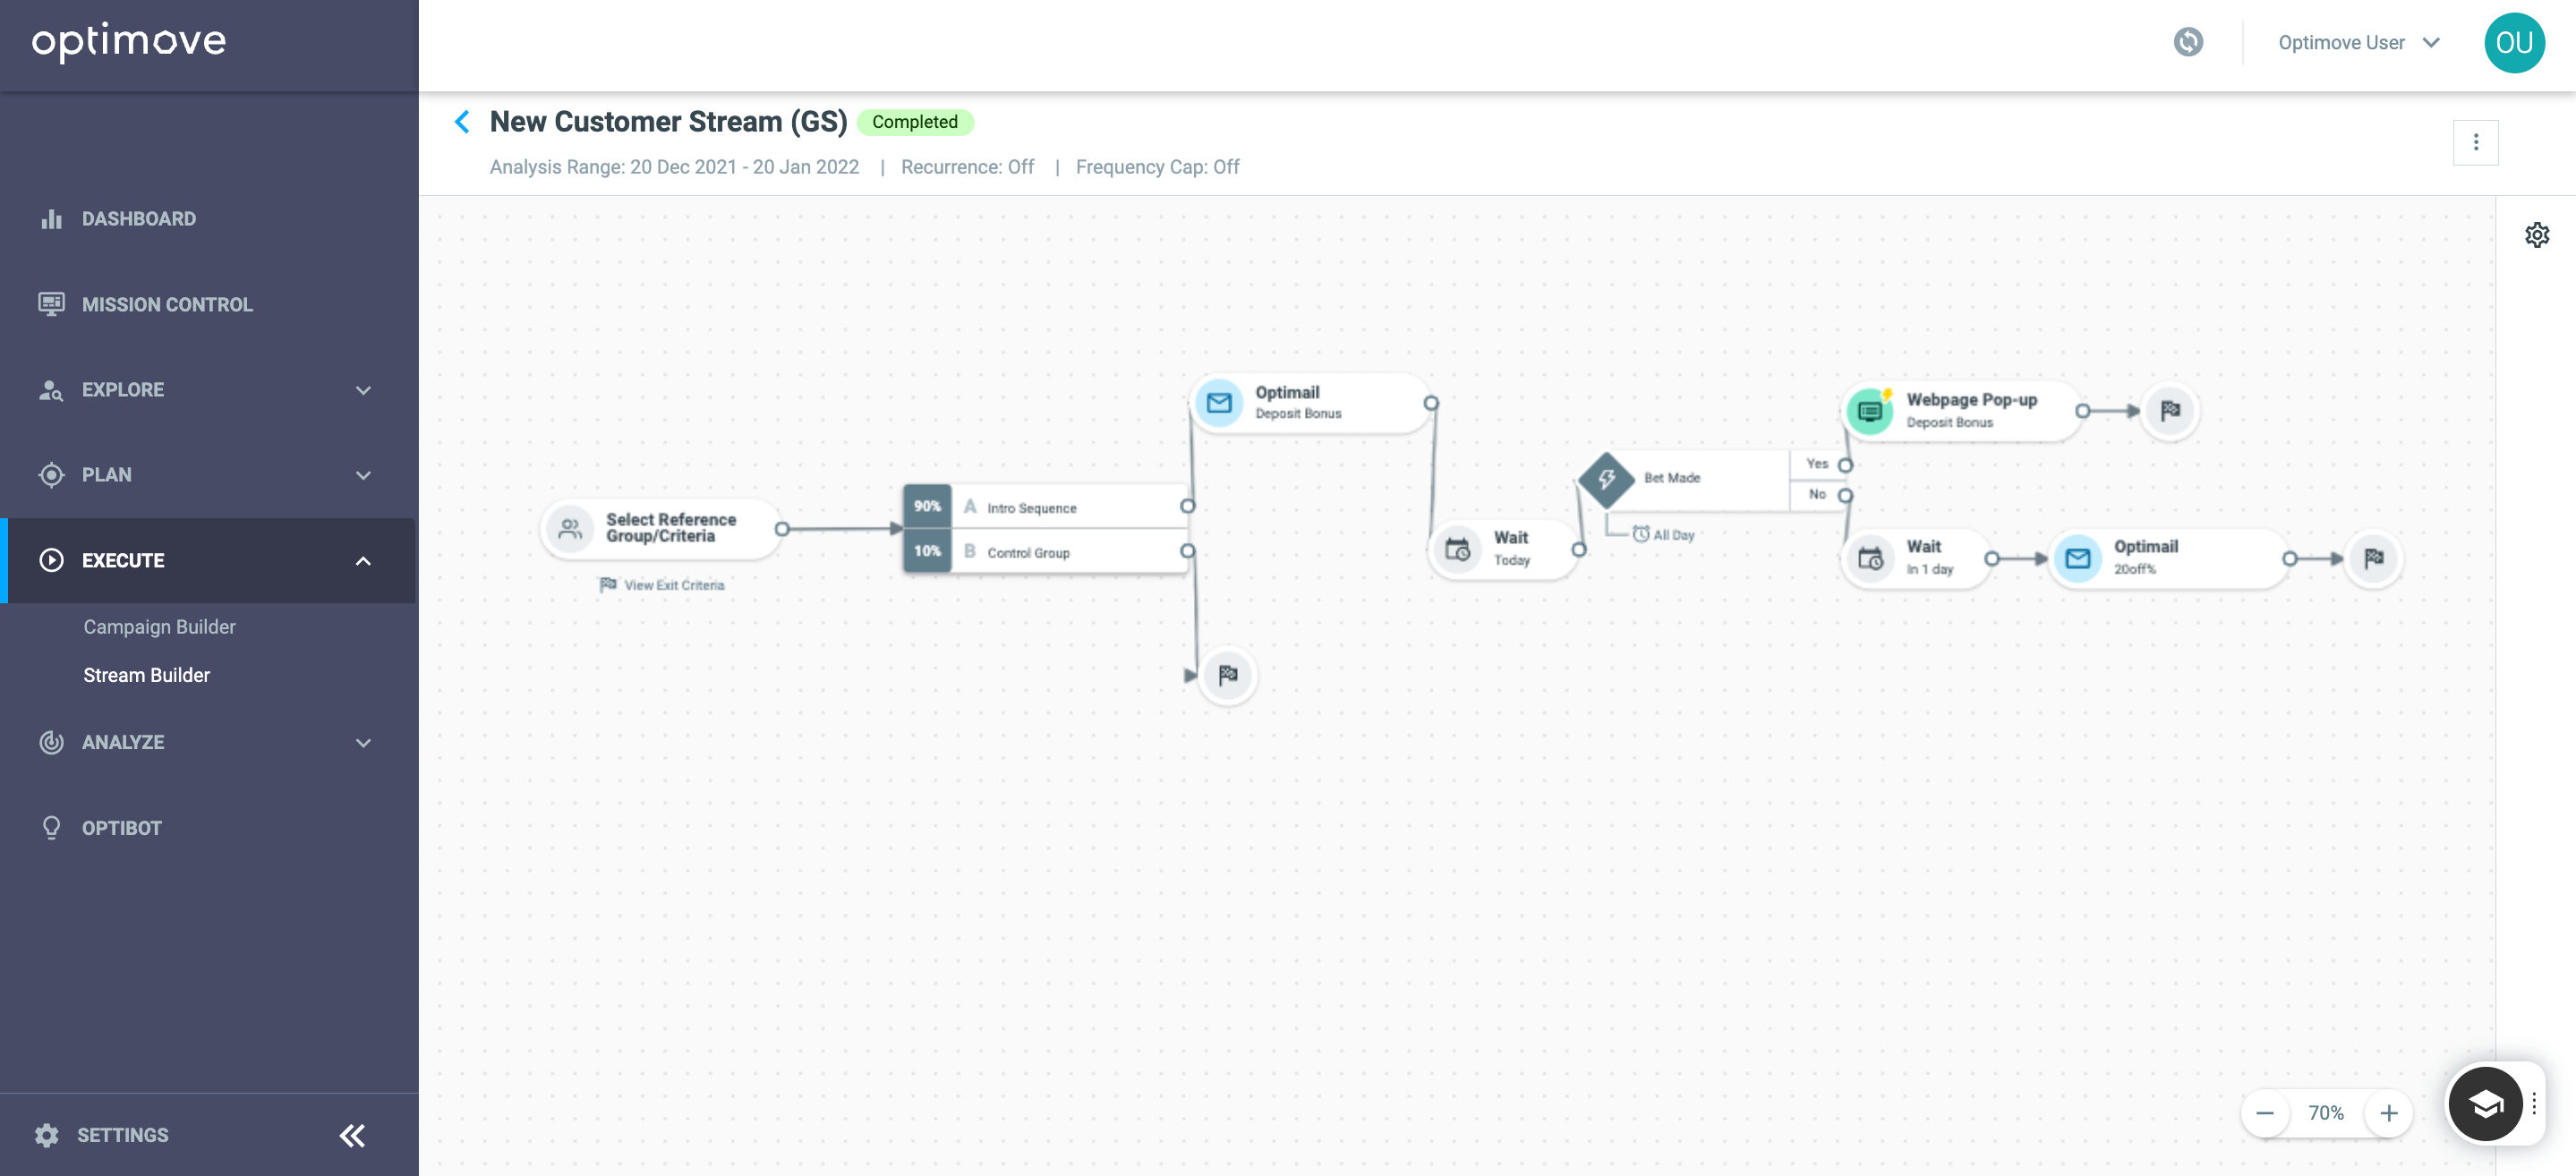Collapse the Execute menu chevron
Image resolution: width=2576 pixels, height=1176 pixels.
pos(363,560)
